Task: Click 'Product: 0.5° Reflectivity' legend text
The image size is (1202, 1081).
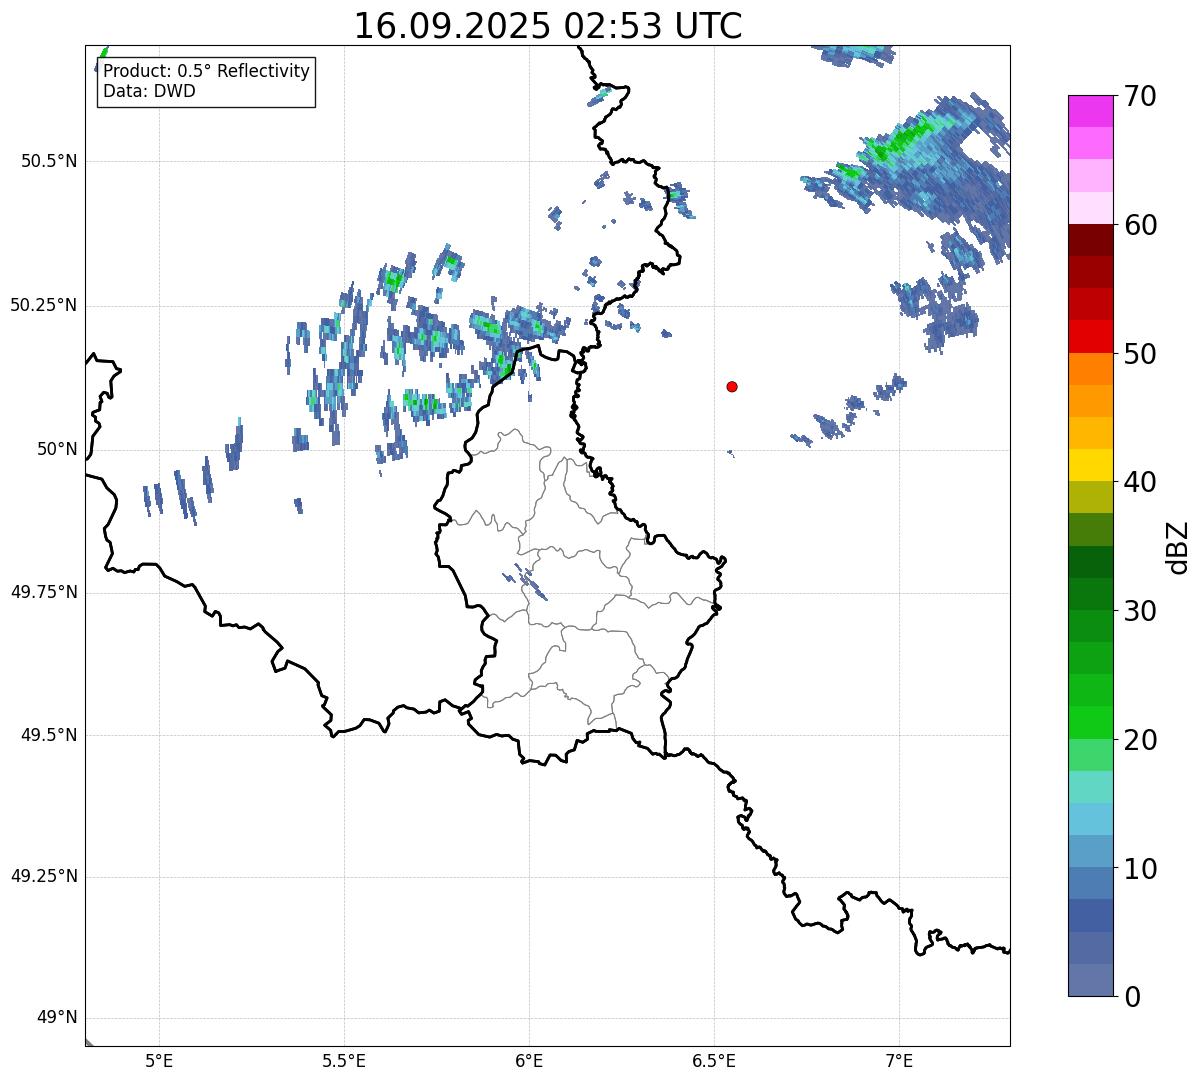Action: click(x=206, y=72)
